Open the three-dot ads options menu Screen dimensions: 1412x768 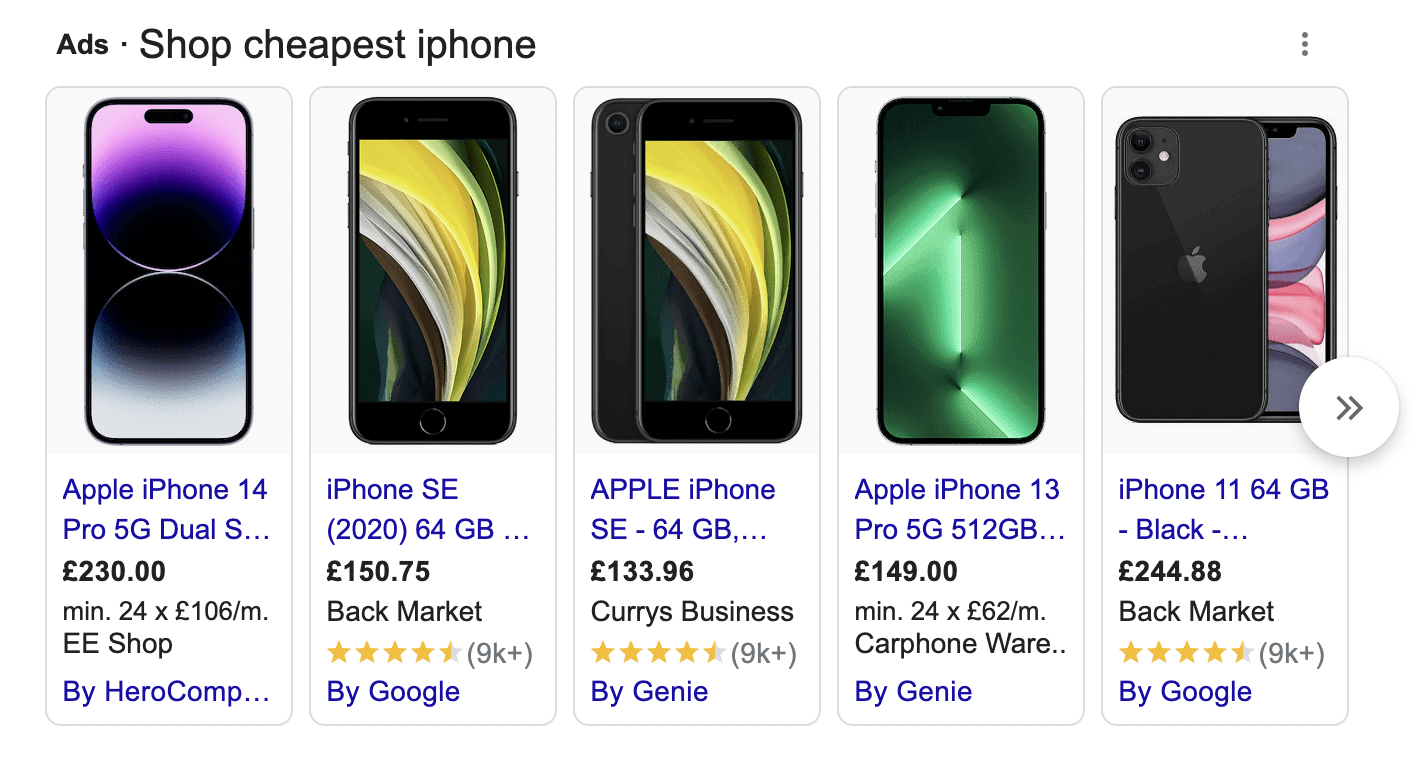coord(1304,44)
